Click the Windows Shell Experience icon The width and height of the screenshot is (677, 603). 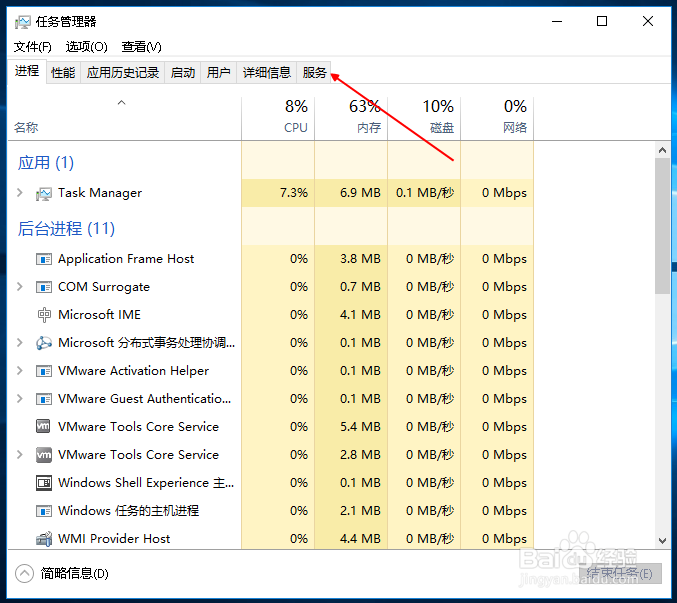pyautogui.click(x=44, y=483)
